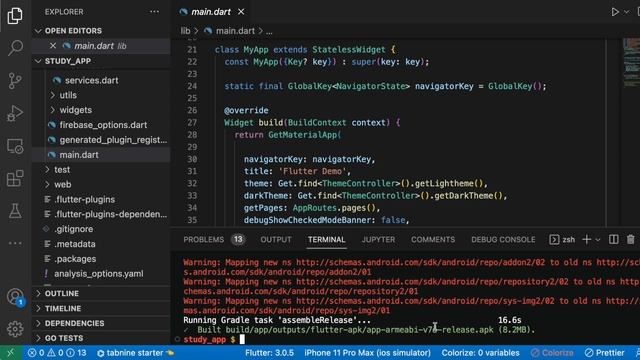Viewport: 640px width, 360px height.
Task: Open the Explorer view in activity bar
Action: pos(15,16)
